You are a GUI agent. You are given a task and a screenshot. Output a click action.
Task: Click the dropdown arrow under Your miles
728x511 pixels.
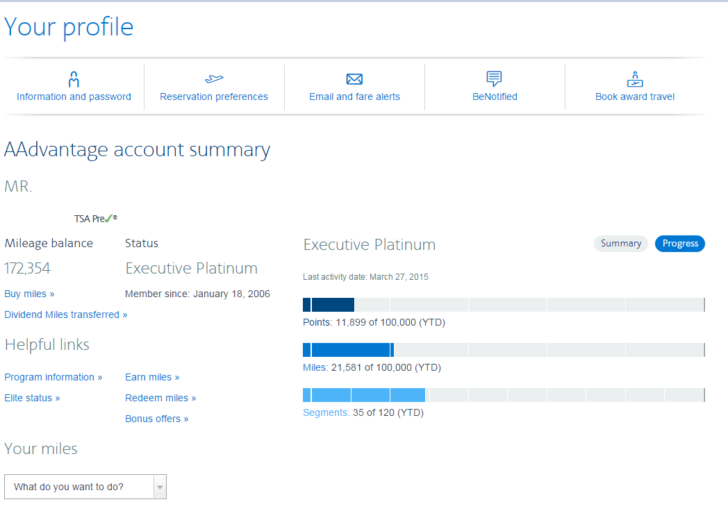160,487
